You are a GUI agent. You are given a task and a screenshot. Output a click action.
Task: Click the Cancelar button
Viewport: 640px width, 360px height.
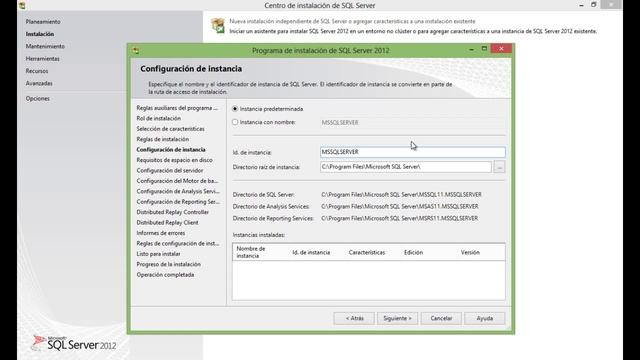[441, 318]
